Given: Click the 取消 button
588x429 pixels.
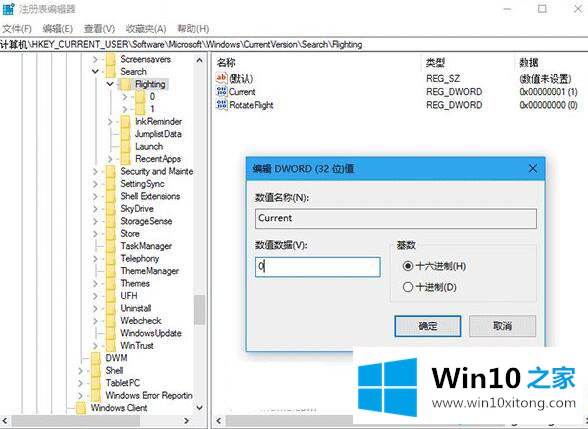Looking at the screenshot, I should point(502,326).
